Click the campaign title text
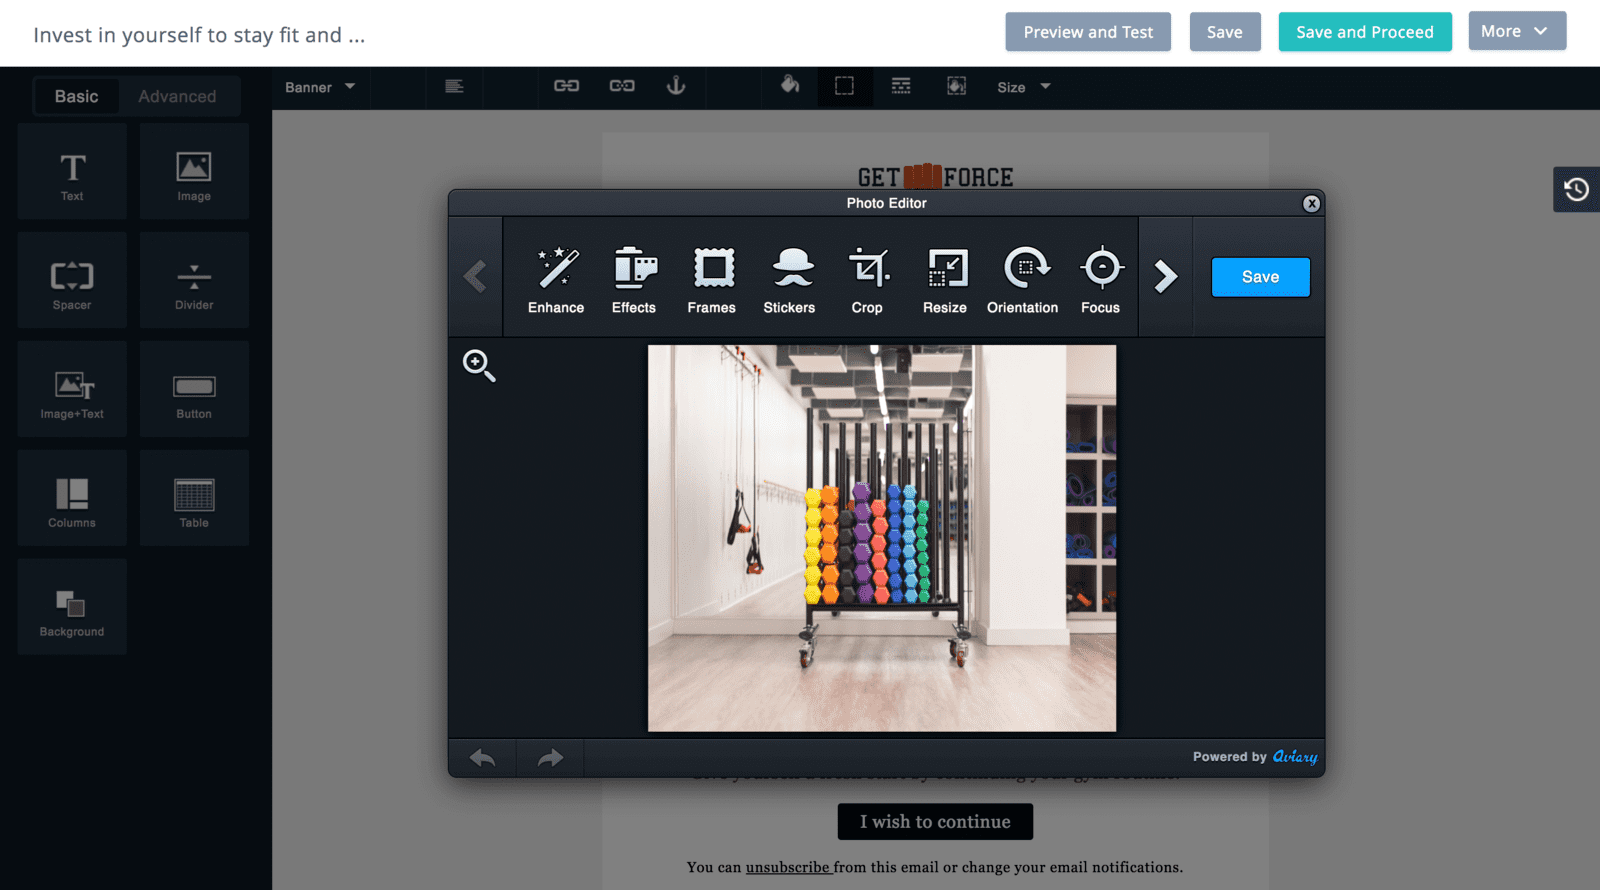Viewport: 1600px width, 890px height. coord(199,35)
